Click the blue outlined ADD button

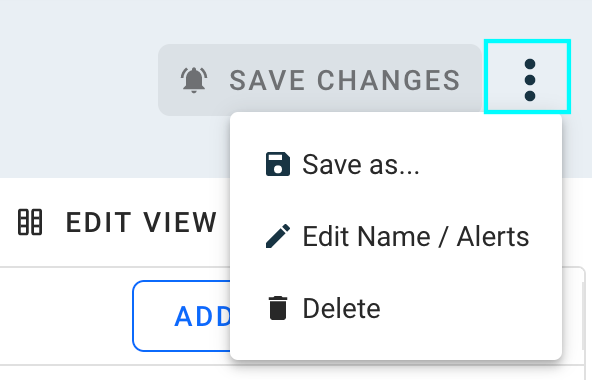182,316
